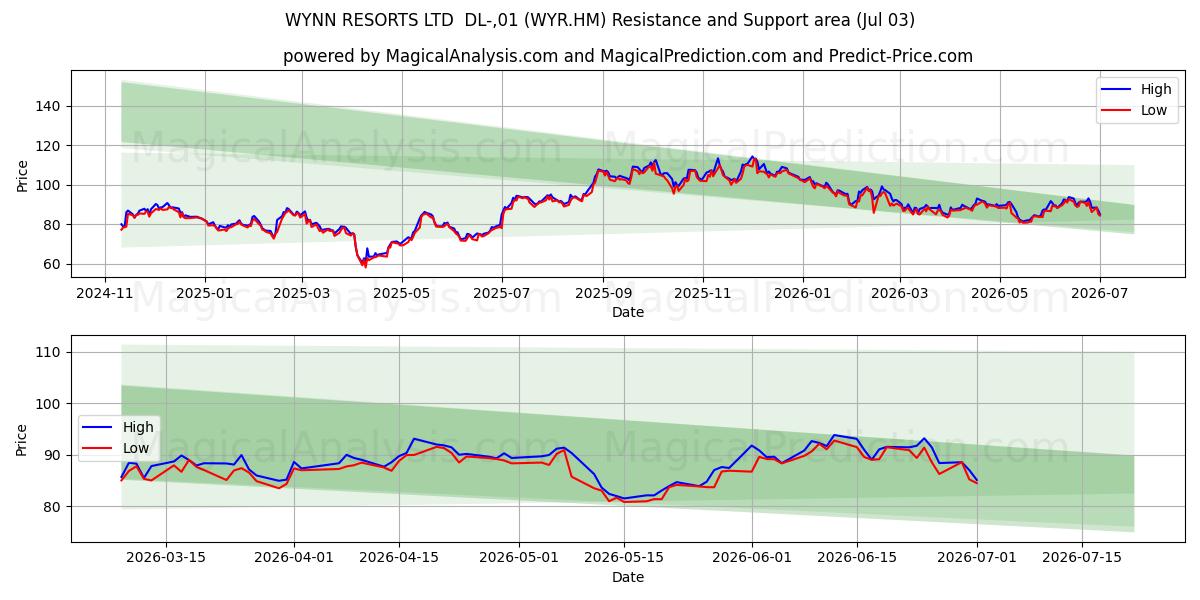Click the '2026-07' tick label on top chart

pyautogui.click(x=1099, y=295)
